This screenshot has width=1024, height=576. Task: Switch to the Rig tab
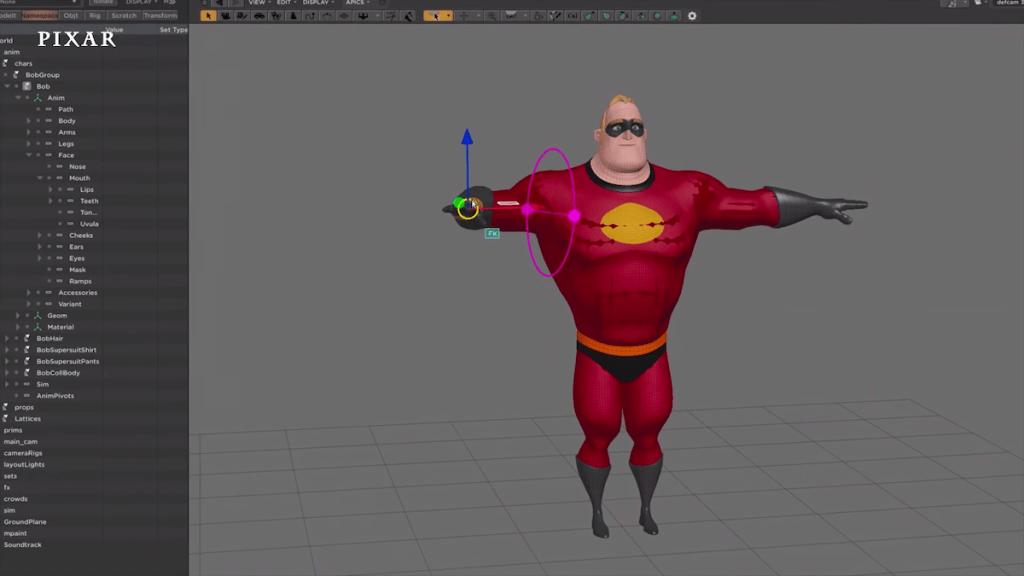[95, 15]
